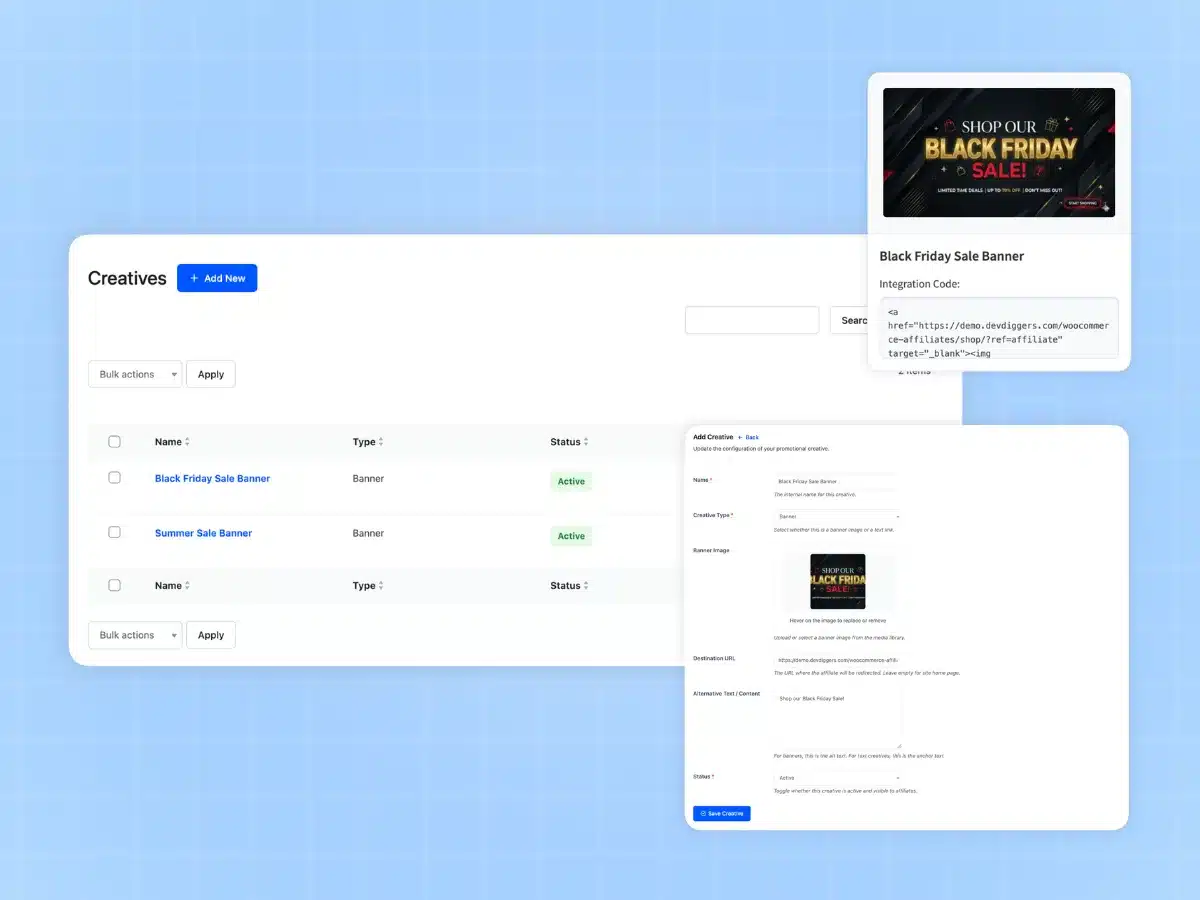Sort by Status using the bottom header arrows
Viewport: 1200px width, 900px height.
point(585,585)
